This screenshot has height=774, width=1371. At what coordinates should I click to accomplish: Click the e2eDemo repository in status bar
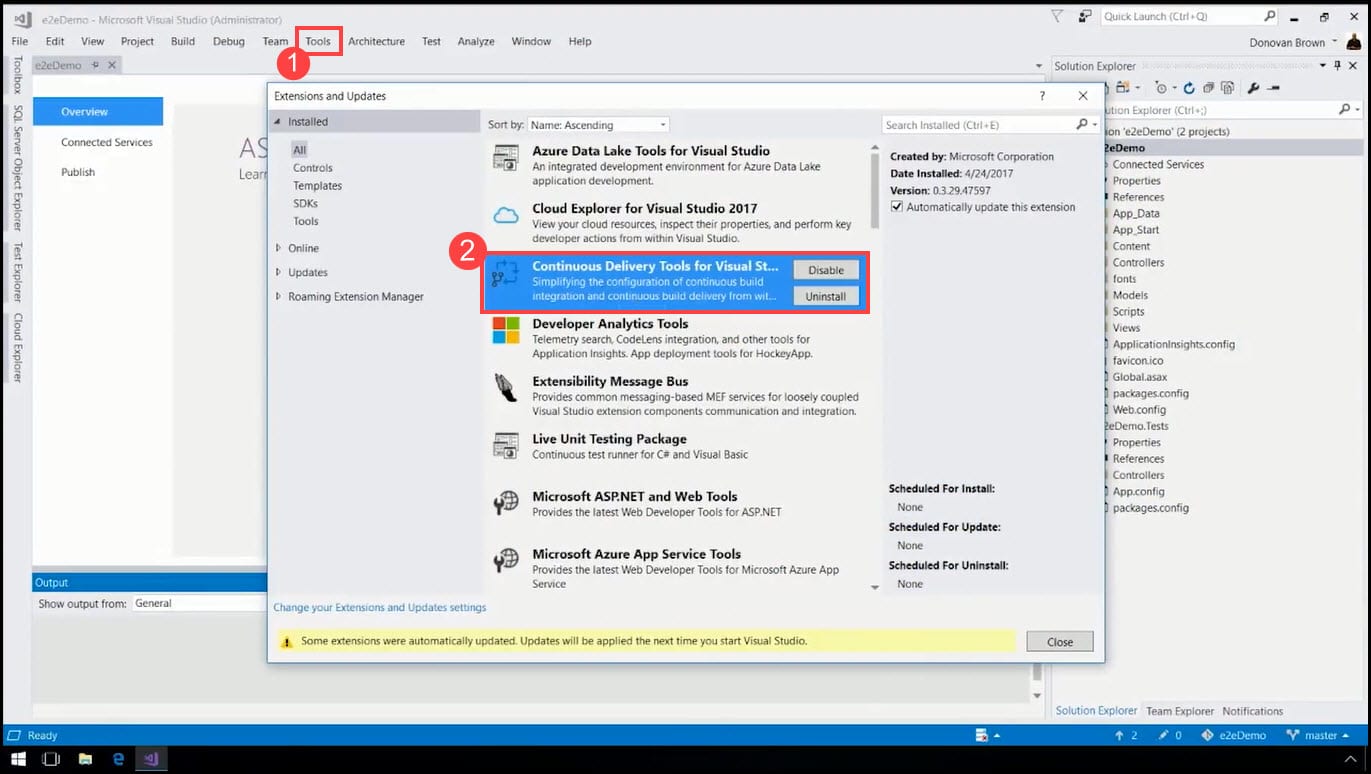tap(1233, 735)
